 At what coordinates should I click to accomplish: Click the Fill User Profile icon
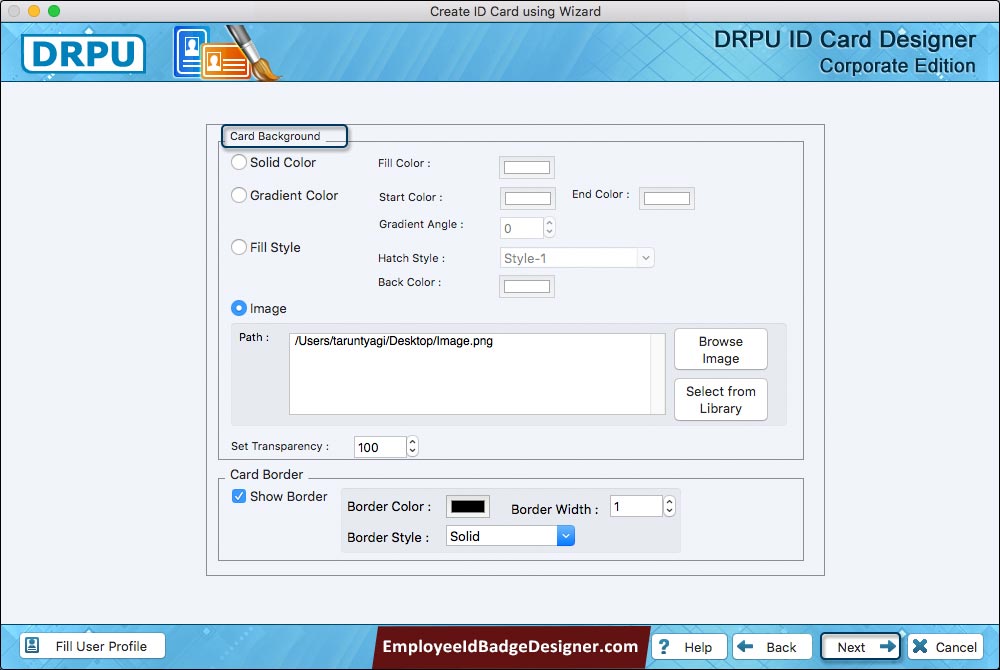point(32,645)
